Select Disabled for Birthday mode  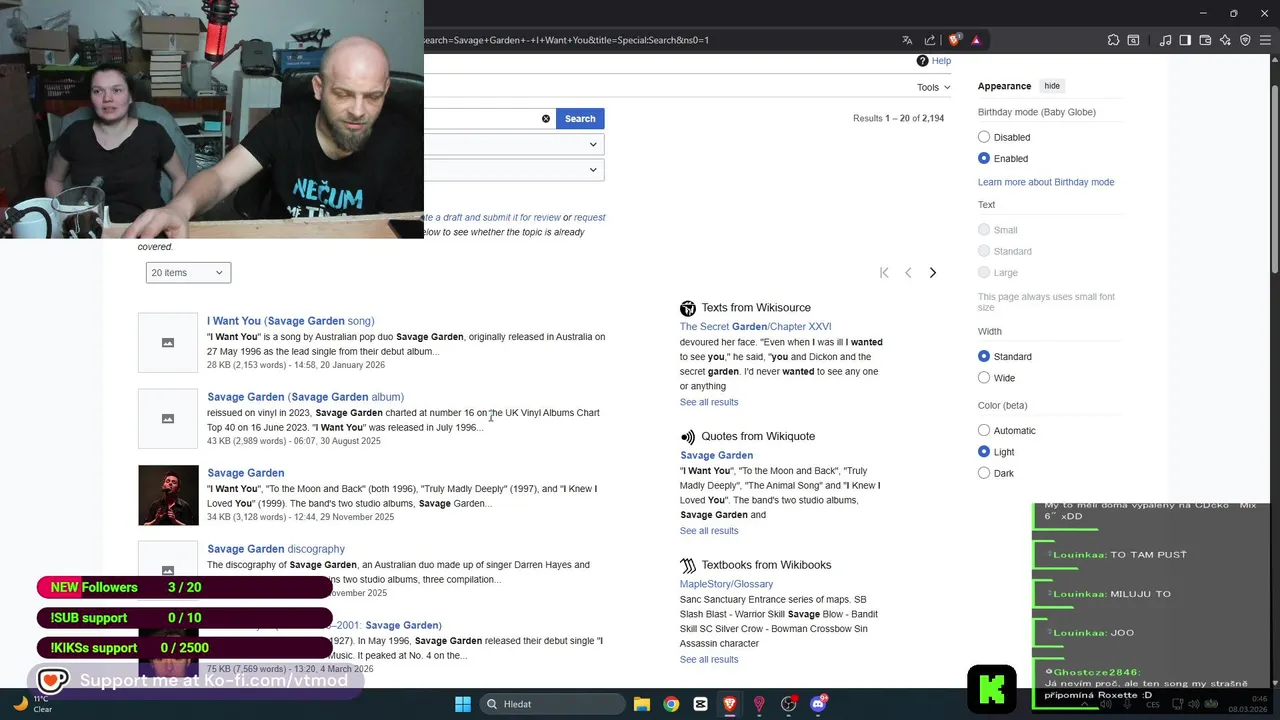point(984,137)
